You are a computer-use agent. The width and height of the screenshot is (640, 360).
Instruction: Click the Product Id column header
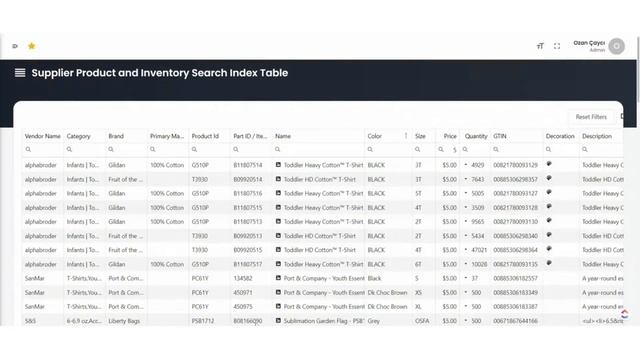pos(205,136)
